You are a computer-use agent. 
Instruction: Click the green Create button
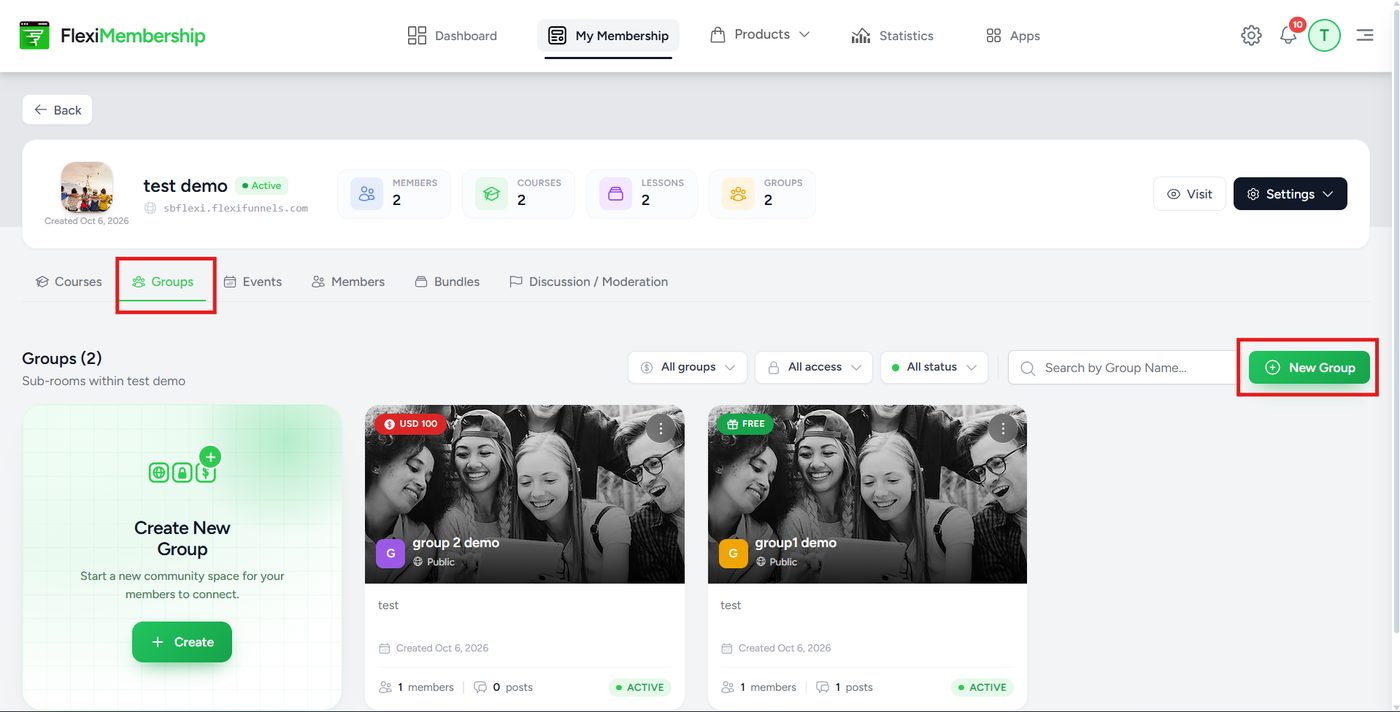point(182,642)
